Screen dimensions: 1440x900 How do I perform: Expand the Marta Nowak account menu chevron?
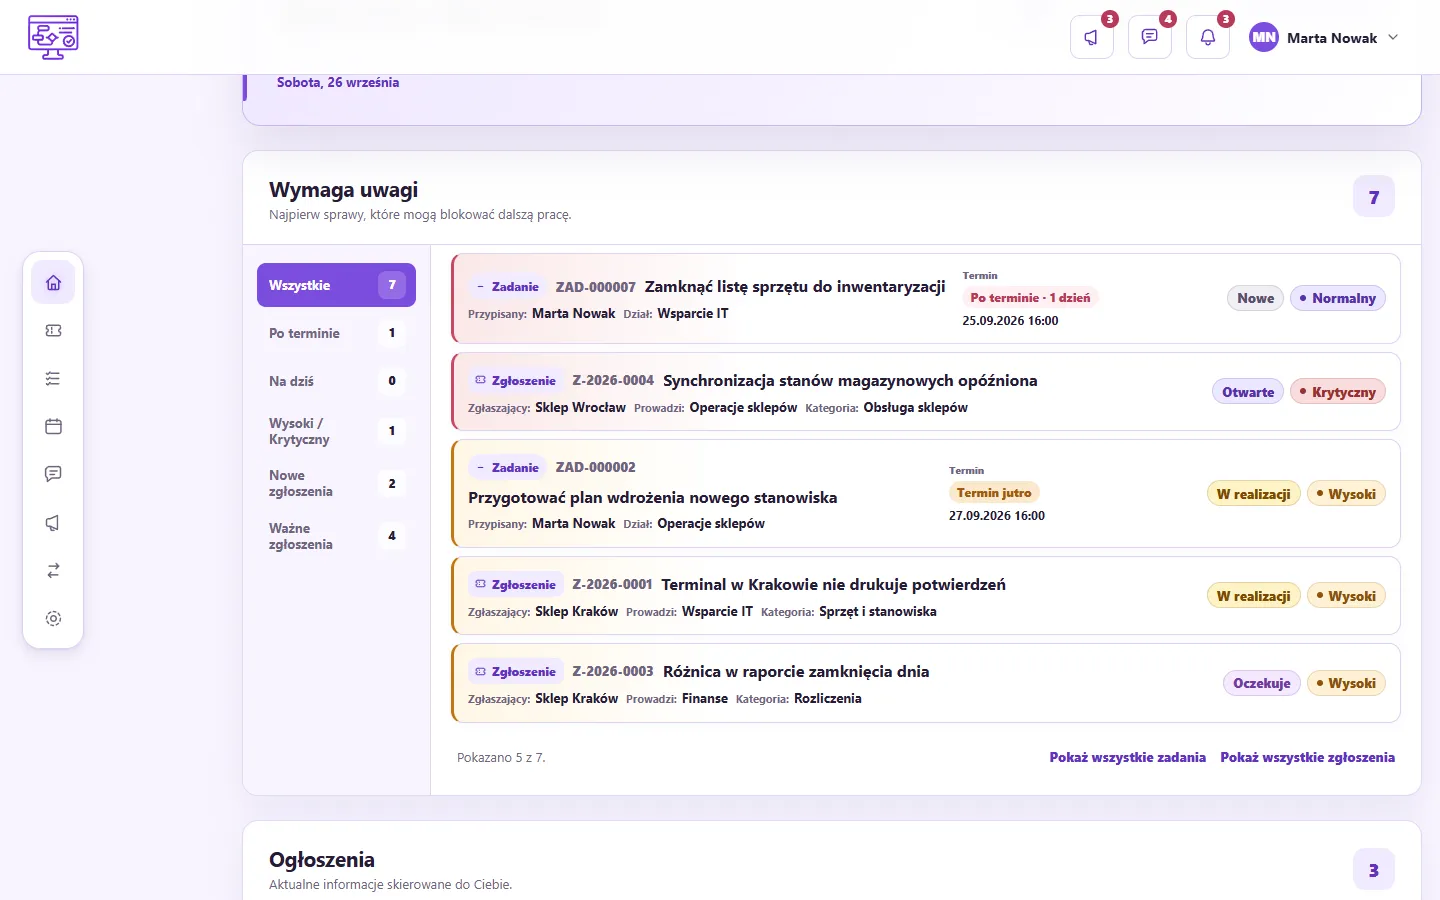[x=1393, y=37]
